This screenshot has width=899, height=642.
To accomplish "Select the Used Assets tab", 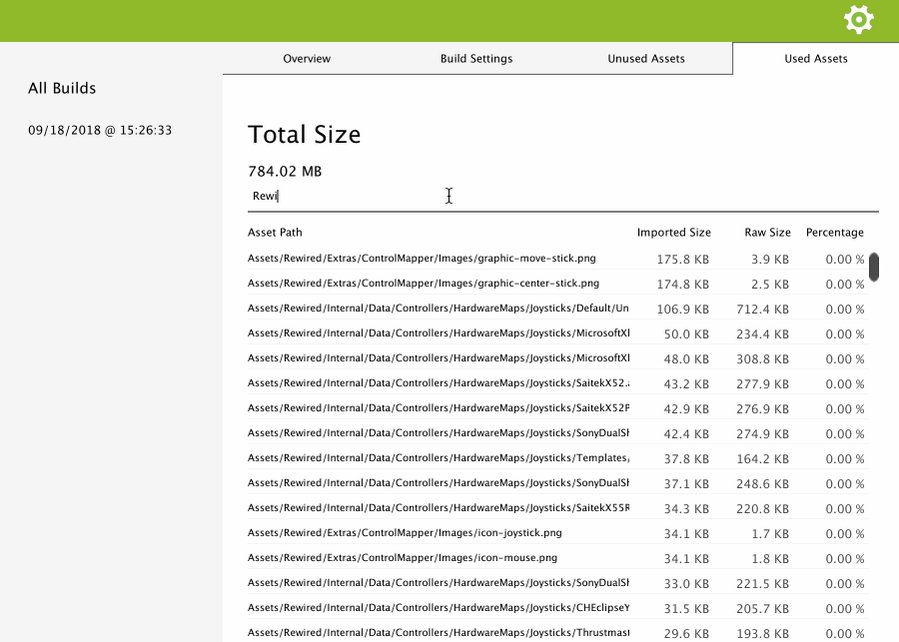I will [816, 58].
